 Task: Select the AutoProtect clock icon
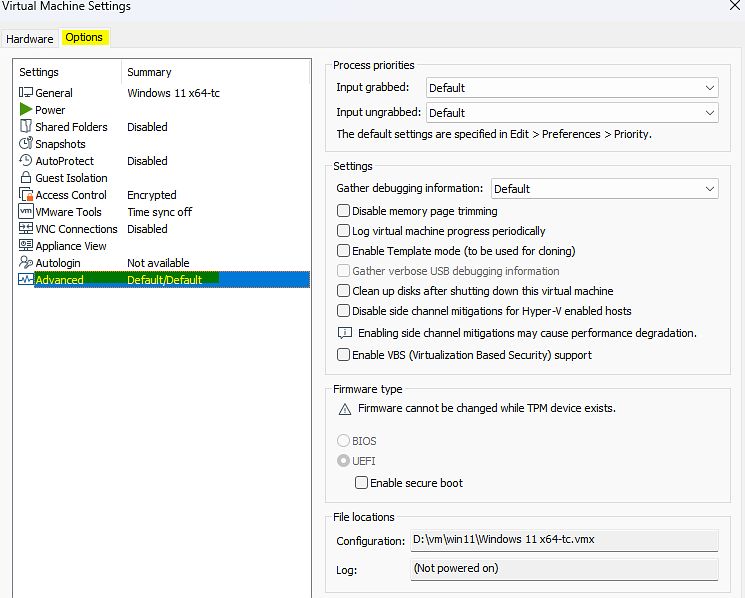pos(26,161)
